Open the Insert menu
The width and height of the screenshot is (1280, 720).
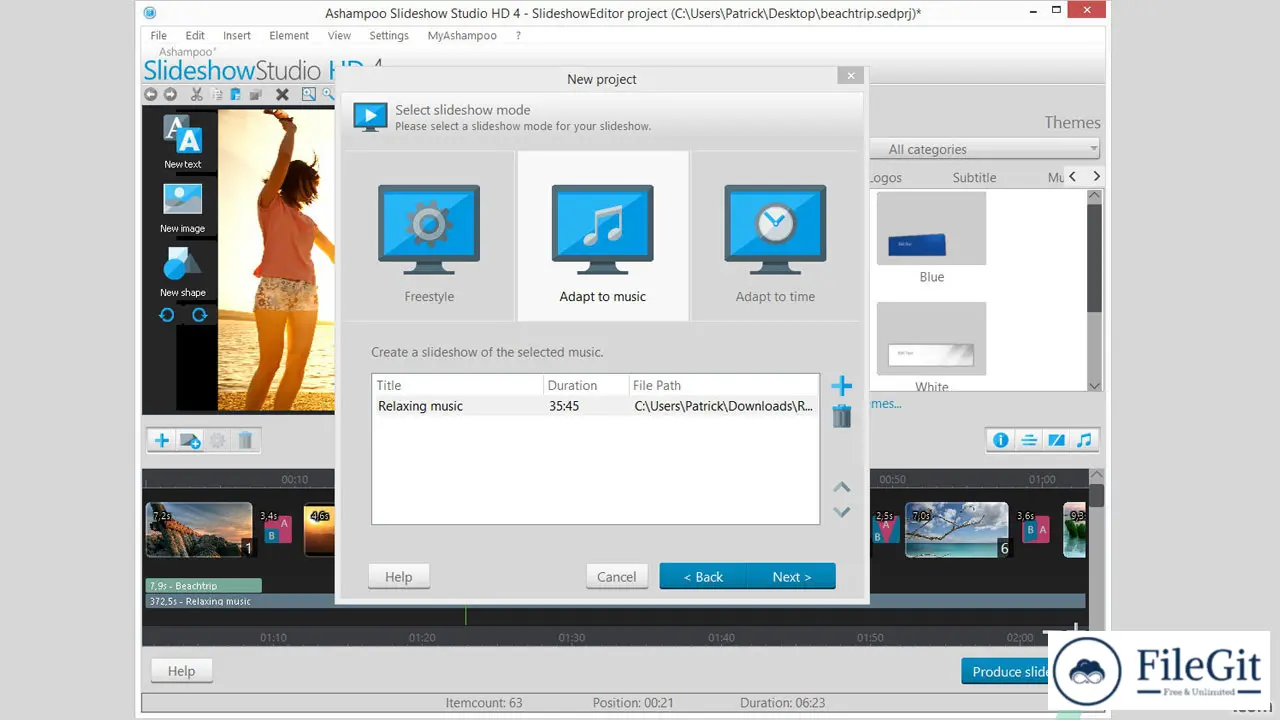click(x=237, y=35)
